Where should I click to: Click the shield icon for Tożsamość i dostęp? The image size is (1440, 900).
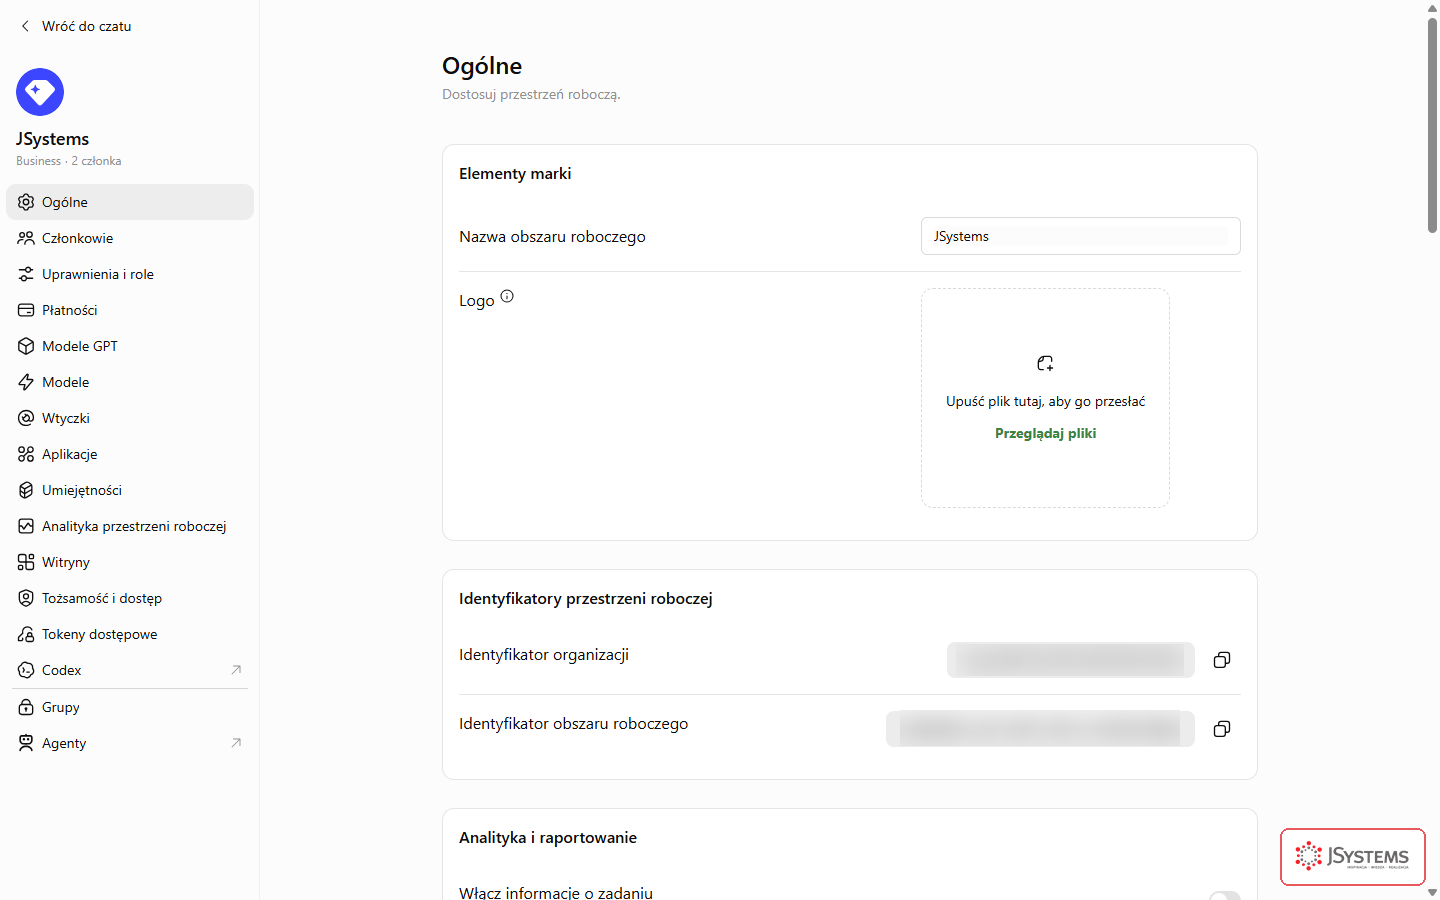pyautogui.click(x=26, y=598)
